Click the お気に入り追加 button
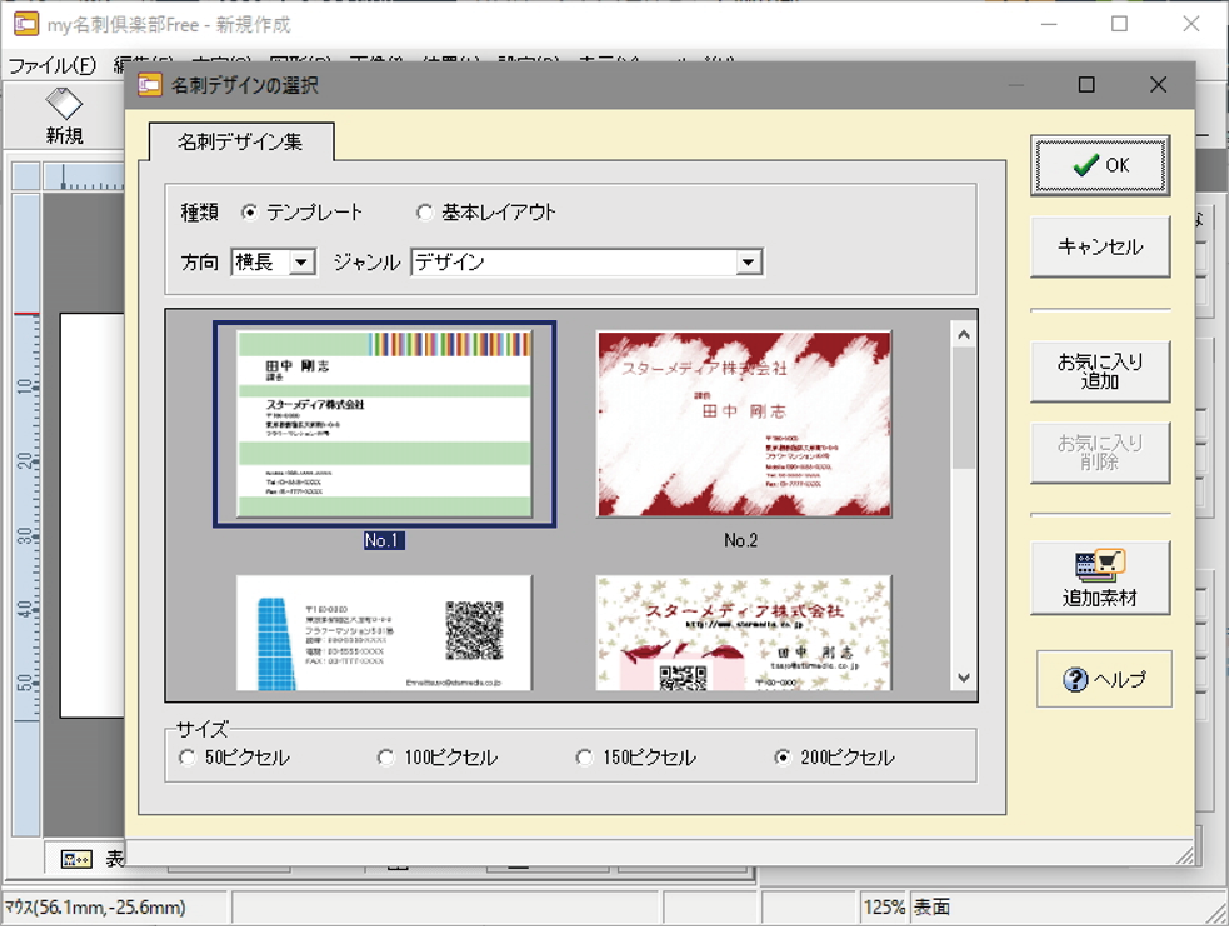 (x=1100, y=371)
